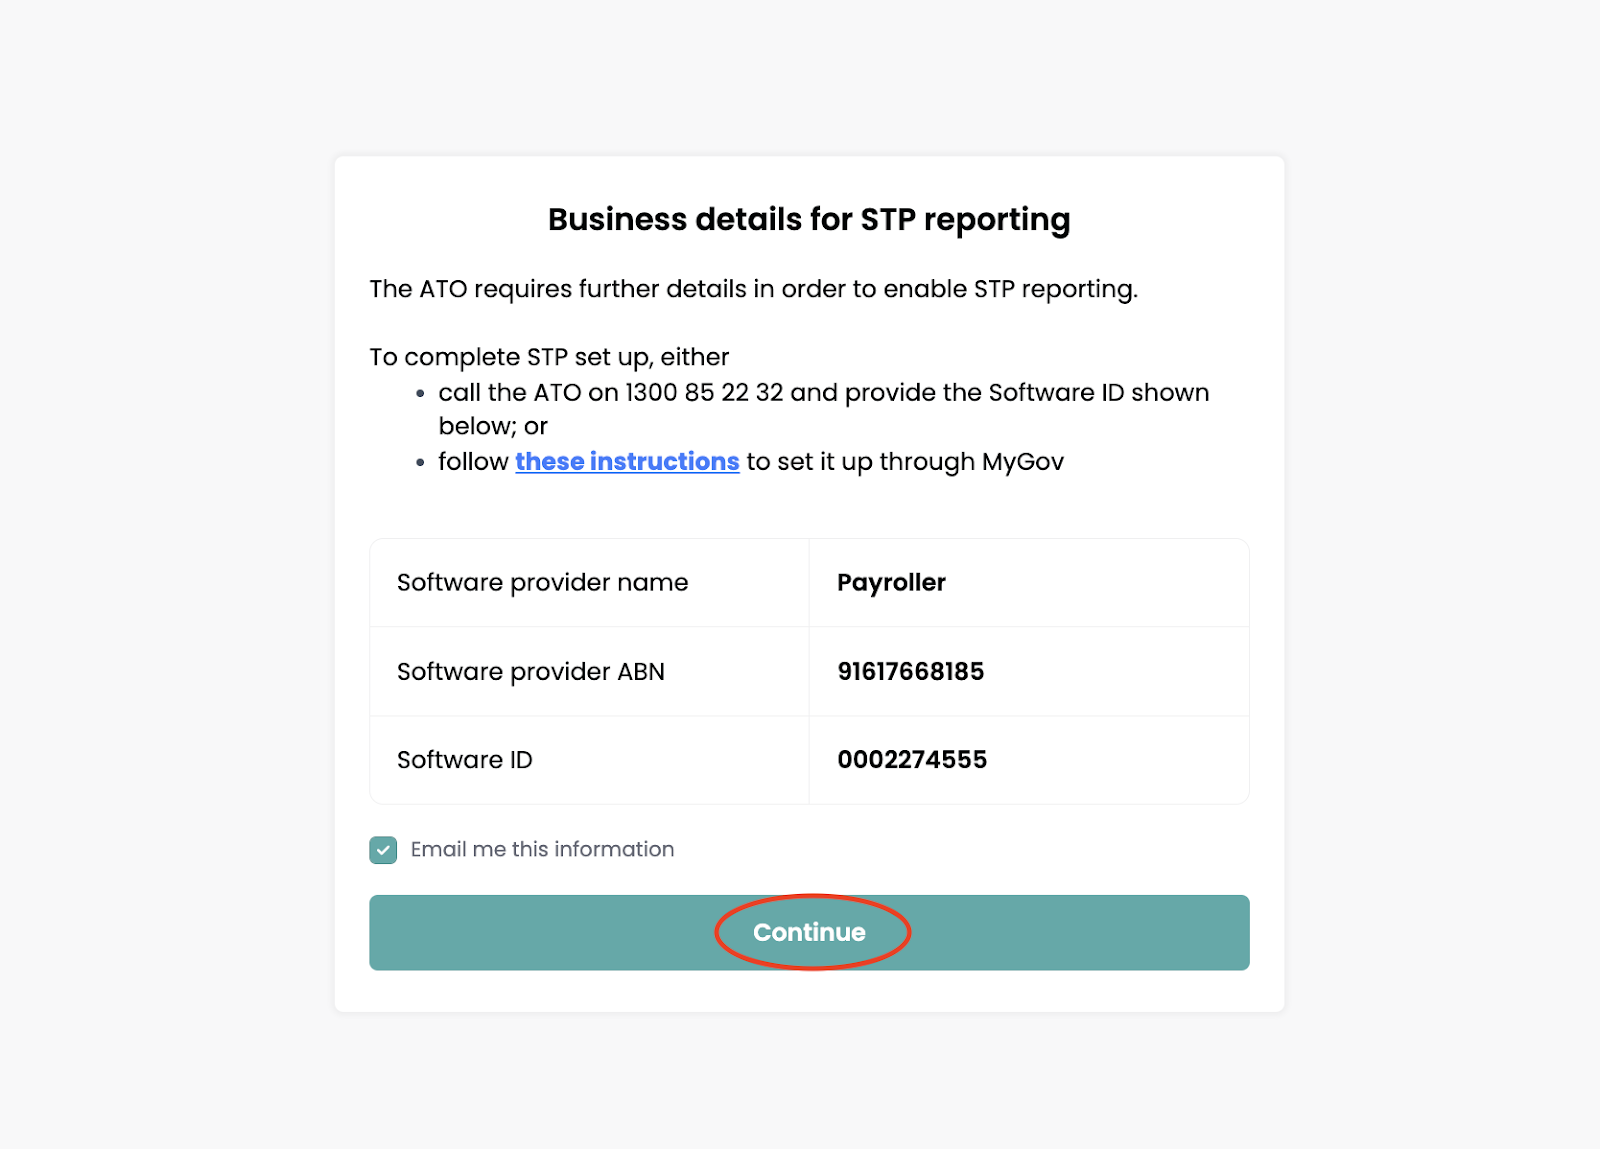Click the Payroller provider name

point(890,582)
